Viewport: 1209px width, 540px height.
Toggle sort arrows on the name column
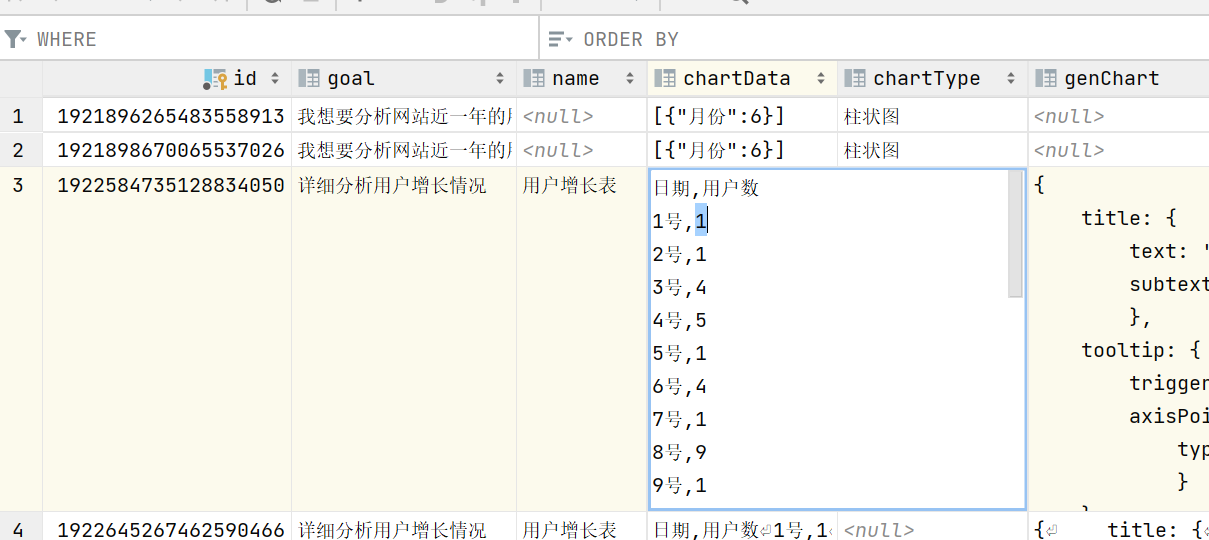[x=630, y=78]
